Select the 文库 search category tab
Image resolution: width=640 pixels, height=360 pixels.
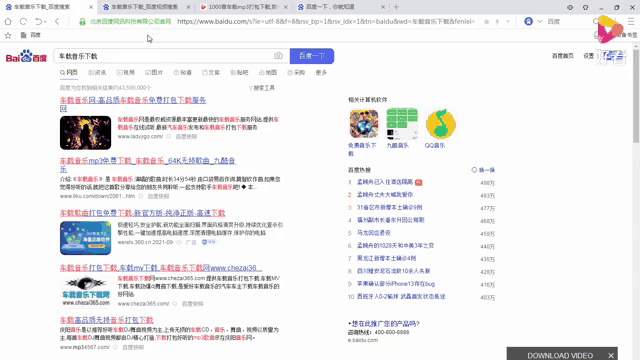[x=211, y=73]
